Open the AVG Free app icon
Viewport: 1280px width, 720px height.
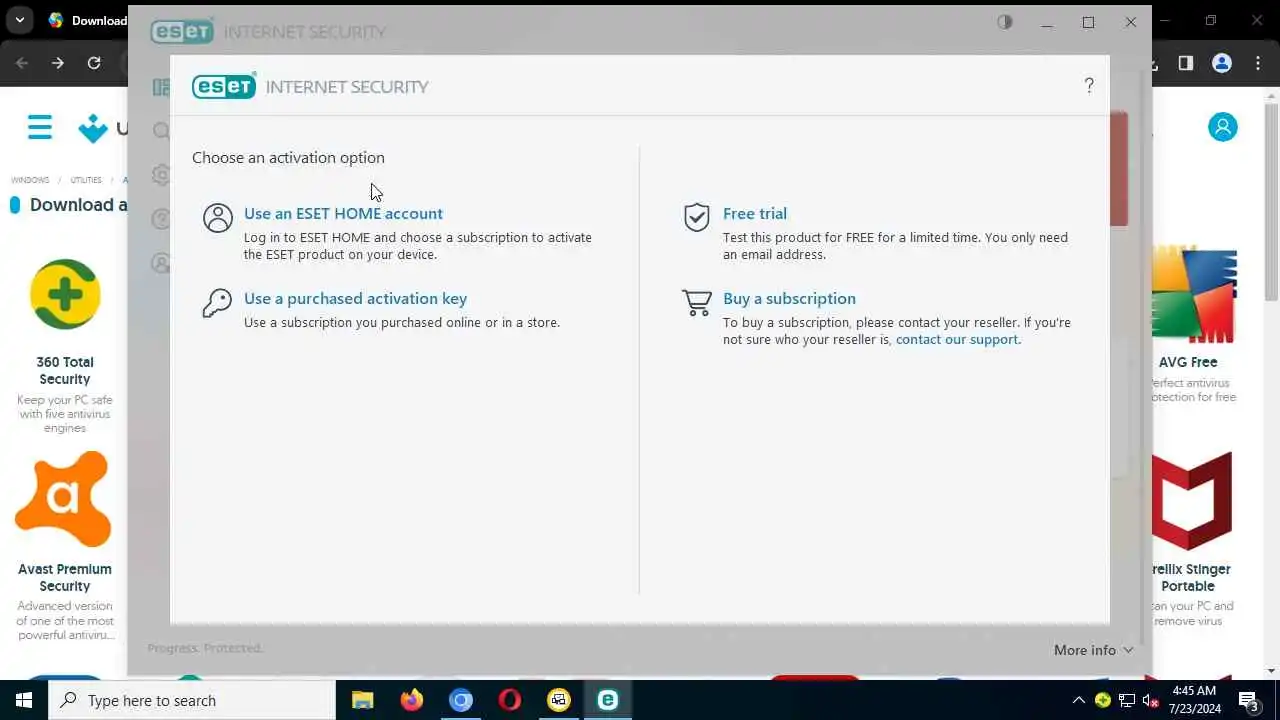(1195, 294)
